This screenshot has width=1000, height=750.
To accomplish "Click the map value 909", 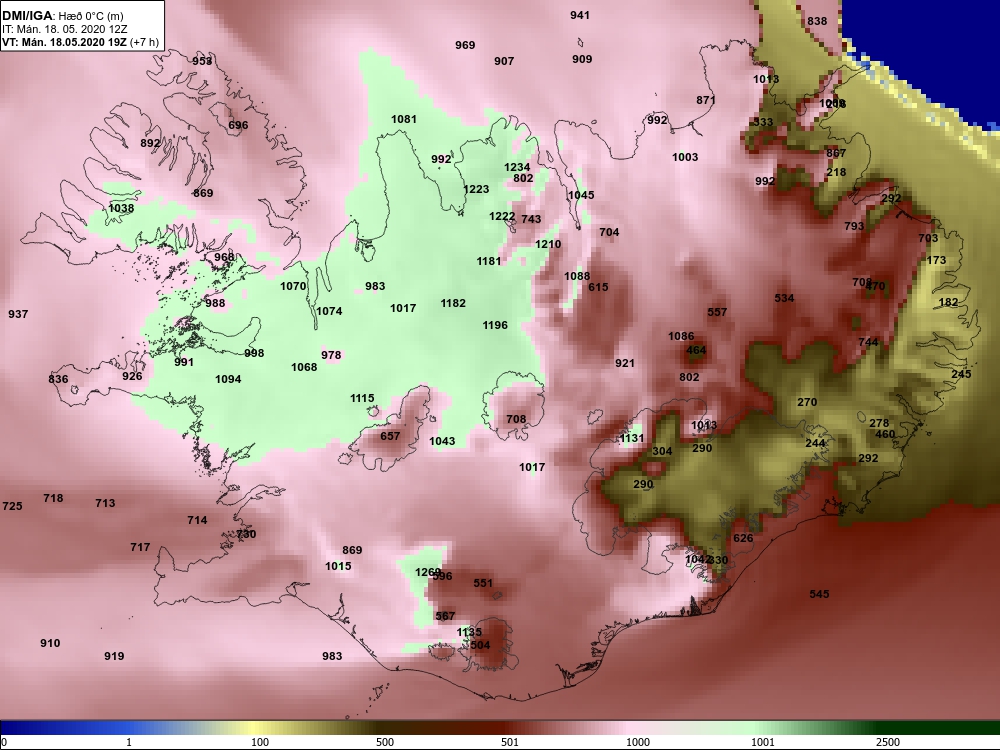I will tap(582, 59).
